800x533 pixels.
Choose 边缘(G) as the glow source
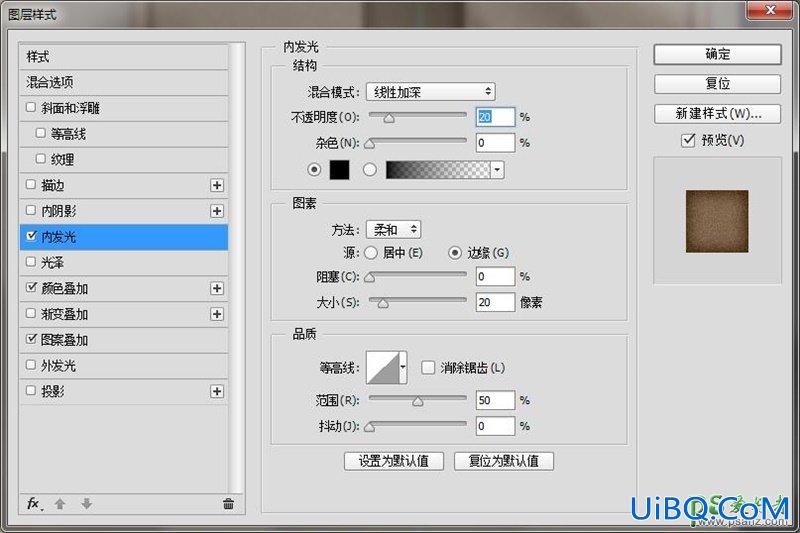(455, 252)
